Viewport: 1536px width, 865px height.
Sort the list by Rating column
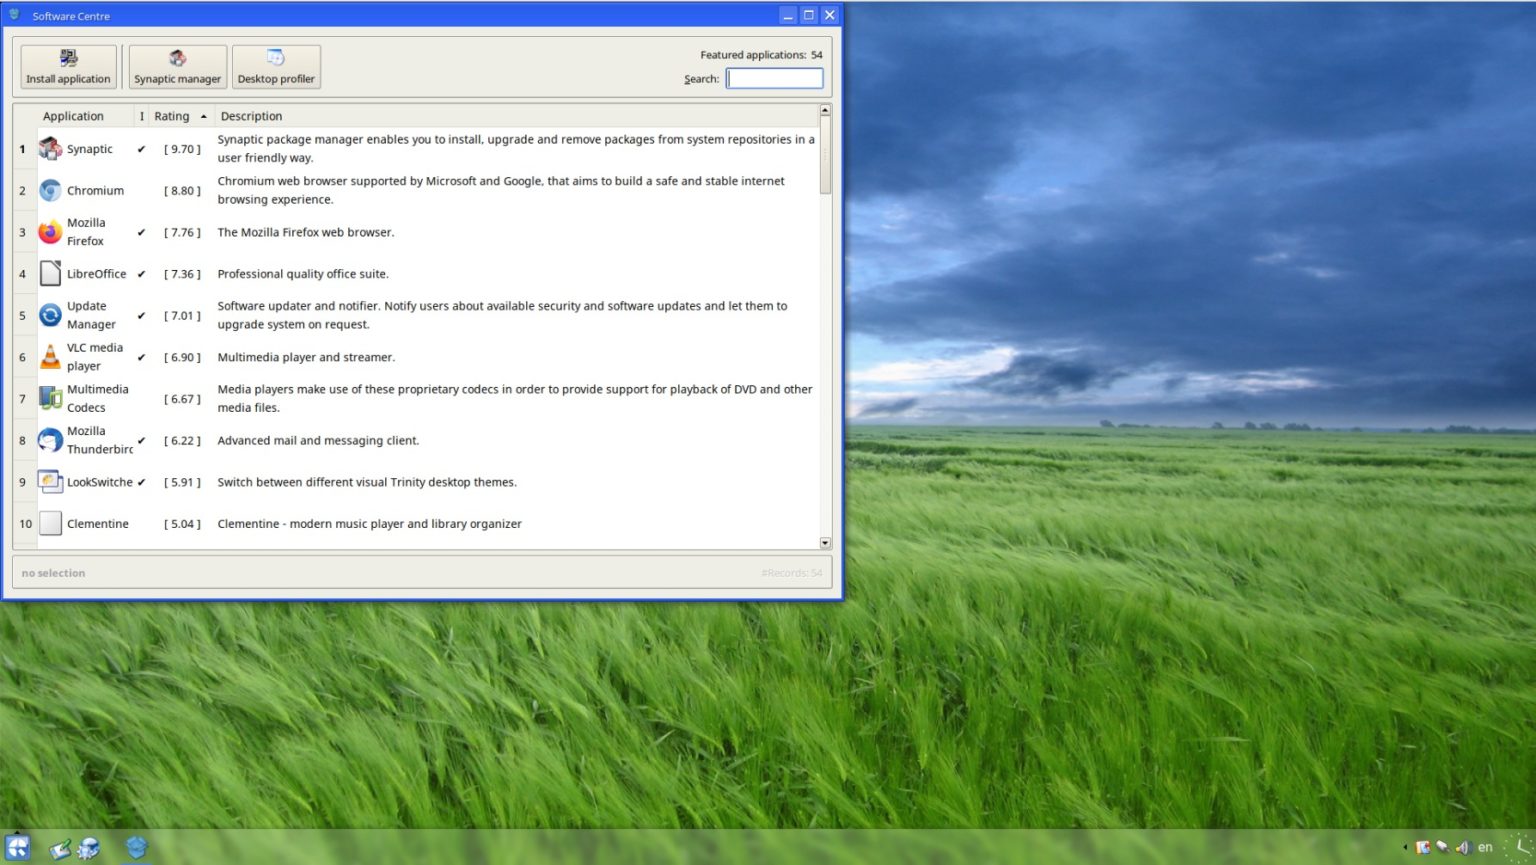coord(172,116)
